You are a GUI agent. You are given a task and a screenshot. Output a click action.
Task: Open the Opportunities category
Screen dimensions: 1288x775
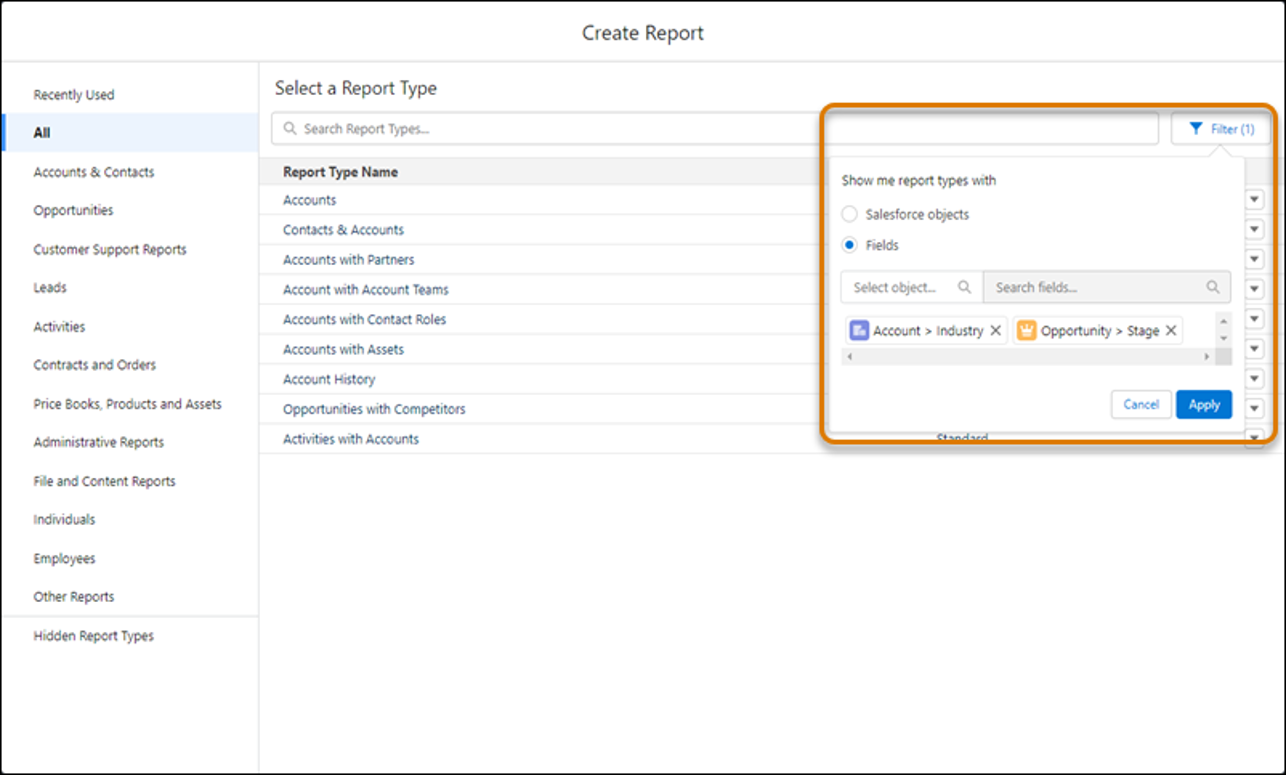pyautogui.click(x=73, y=211)
